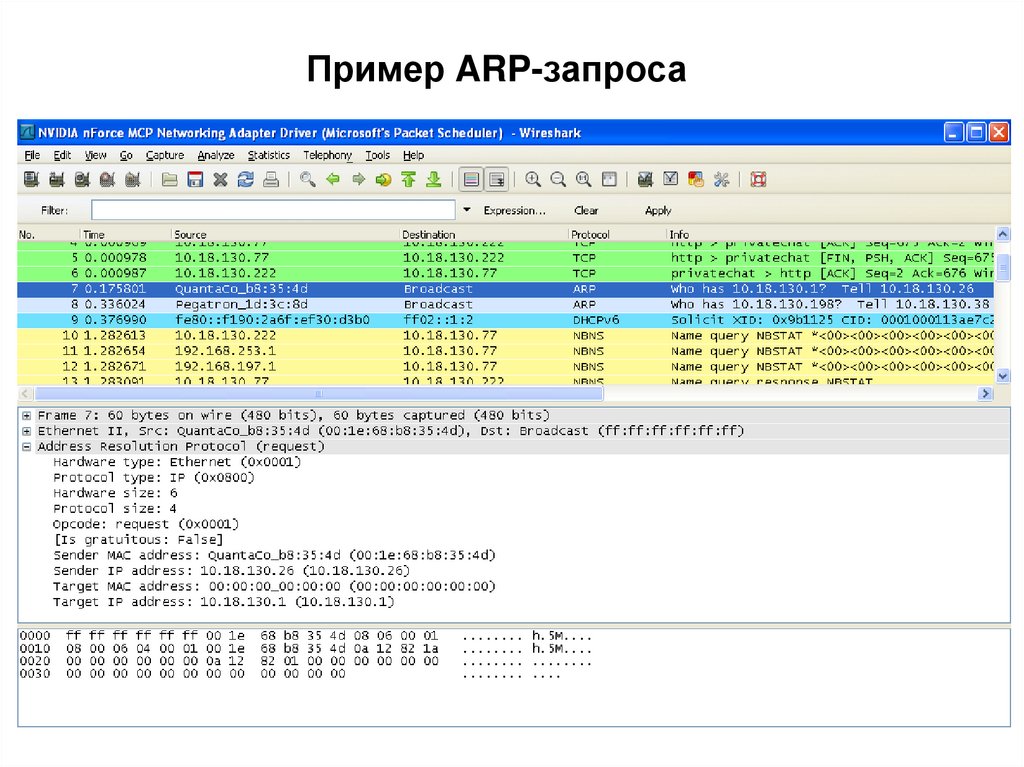Viewport: 1024px width, 767px height.
Task: Save the capture file with floppy icon
Action: (x=195, y=180)
